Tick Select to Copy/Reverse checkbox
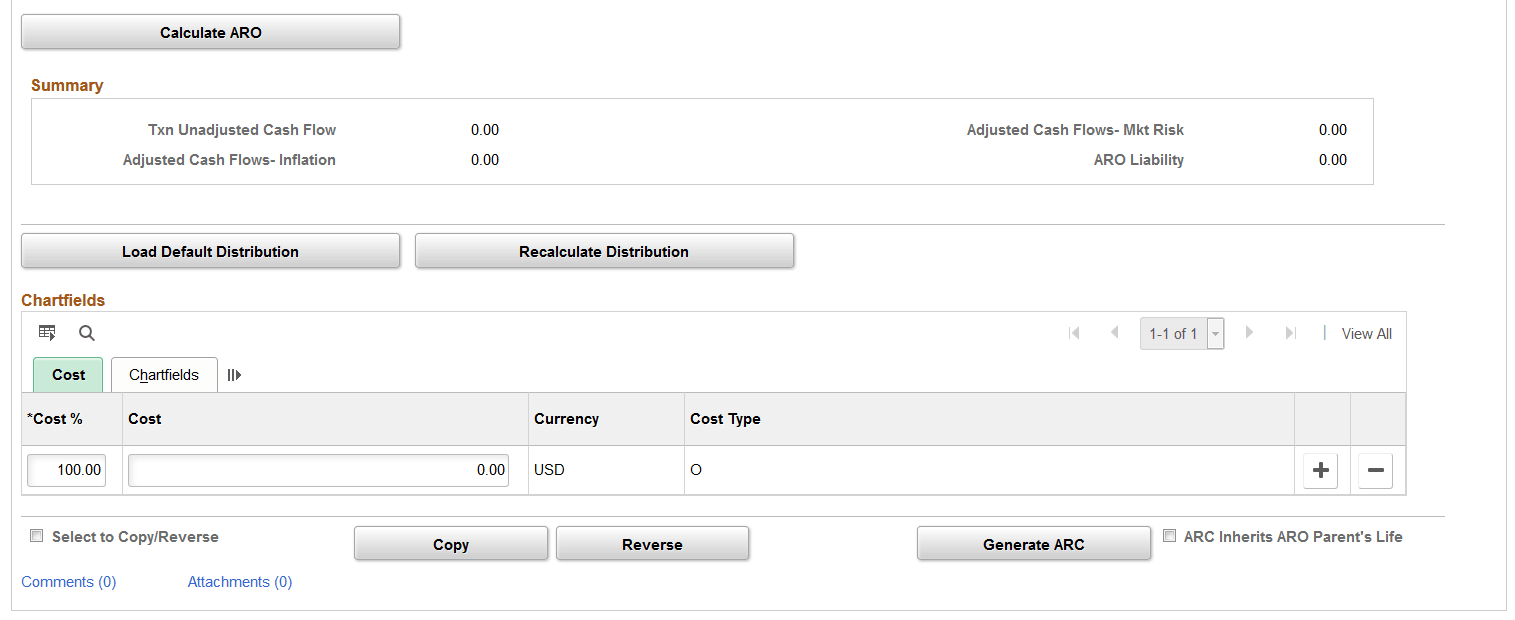Image resolution: width=1515 pixels, height=620 pixels. [36, 536]
